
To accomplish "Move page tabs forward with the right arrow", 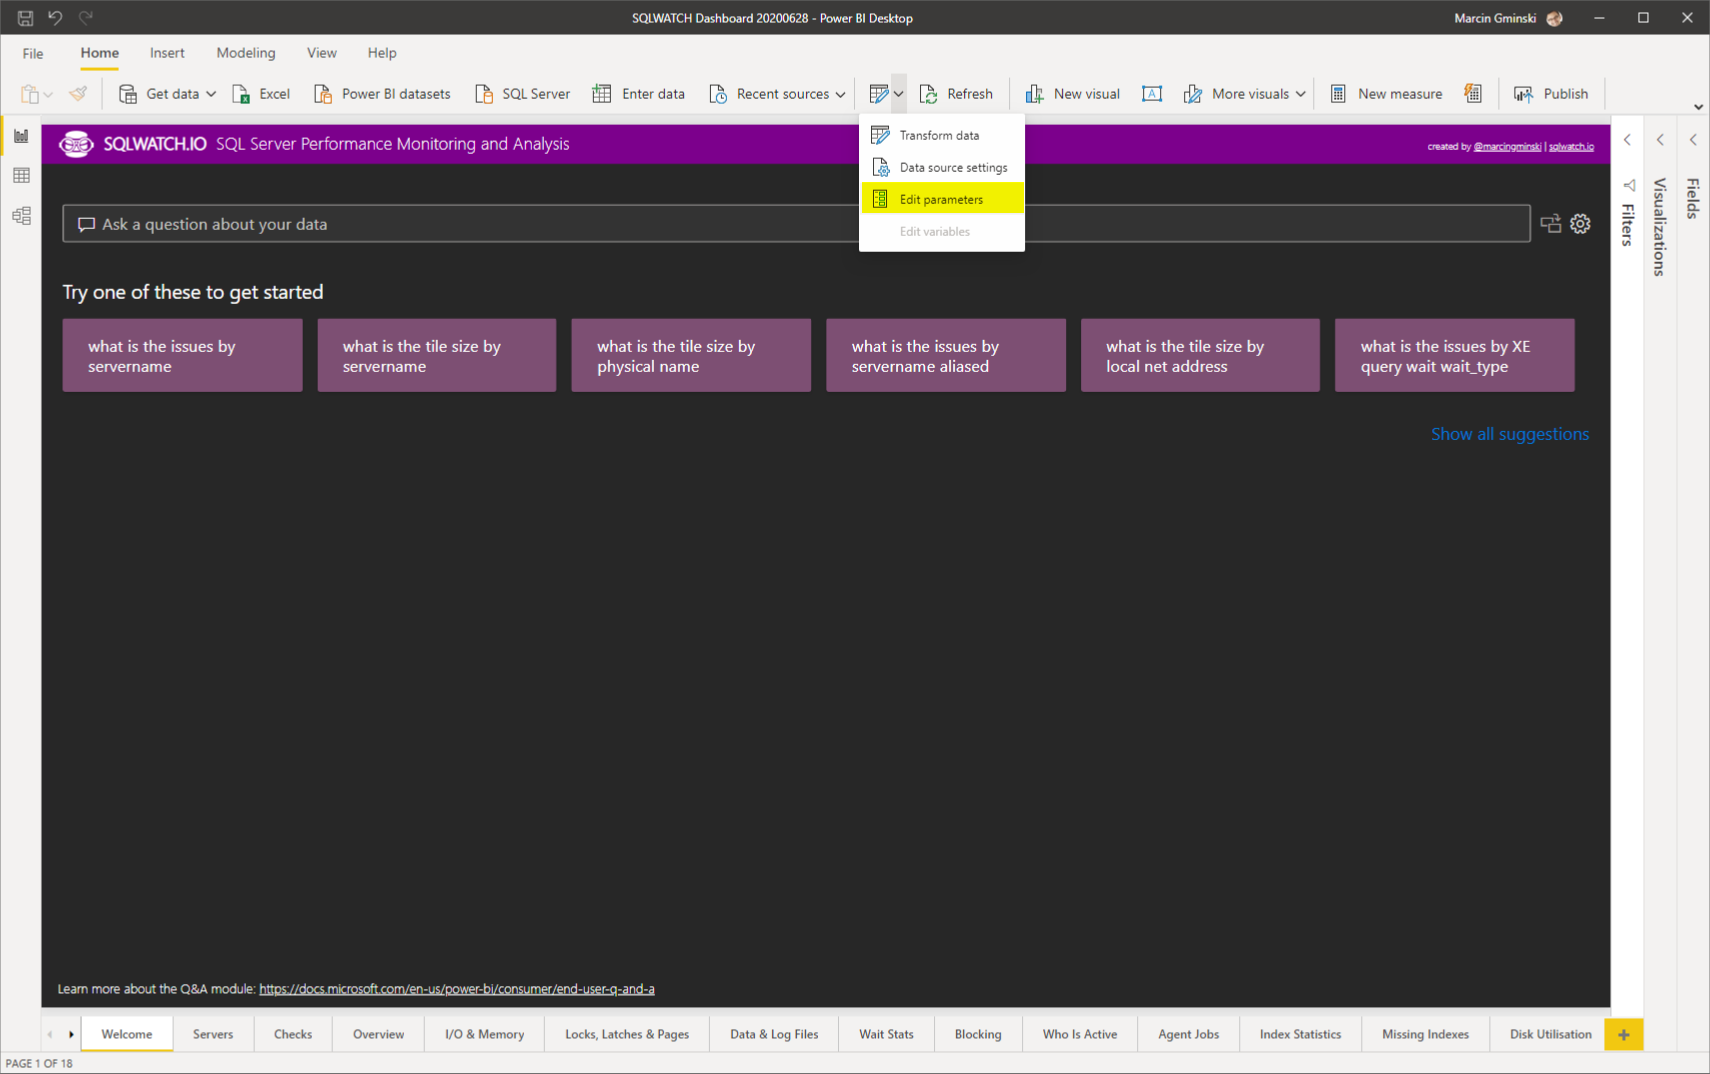I will (x=71, y=1034).
